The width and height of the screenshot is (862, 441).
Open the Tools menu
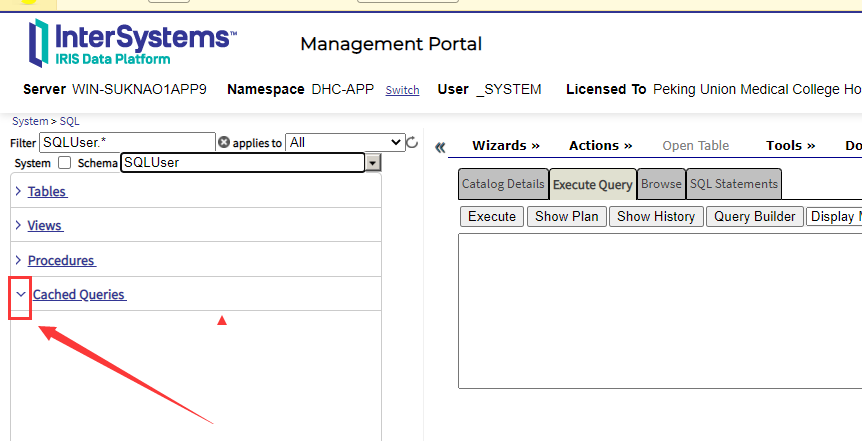790,145
